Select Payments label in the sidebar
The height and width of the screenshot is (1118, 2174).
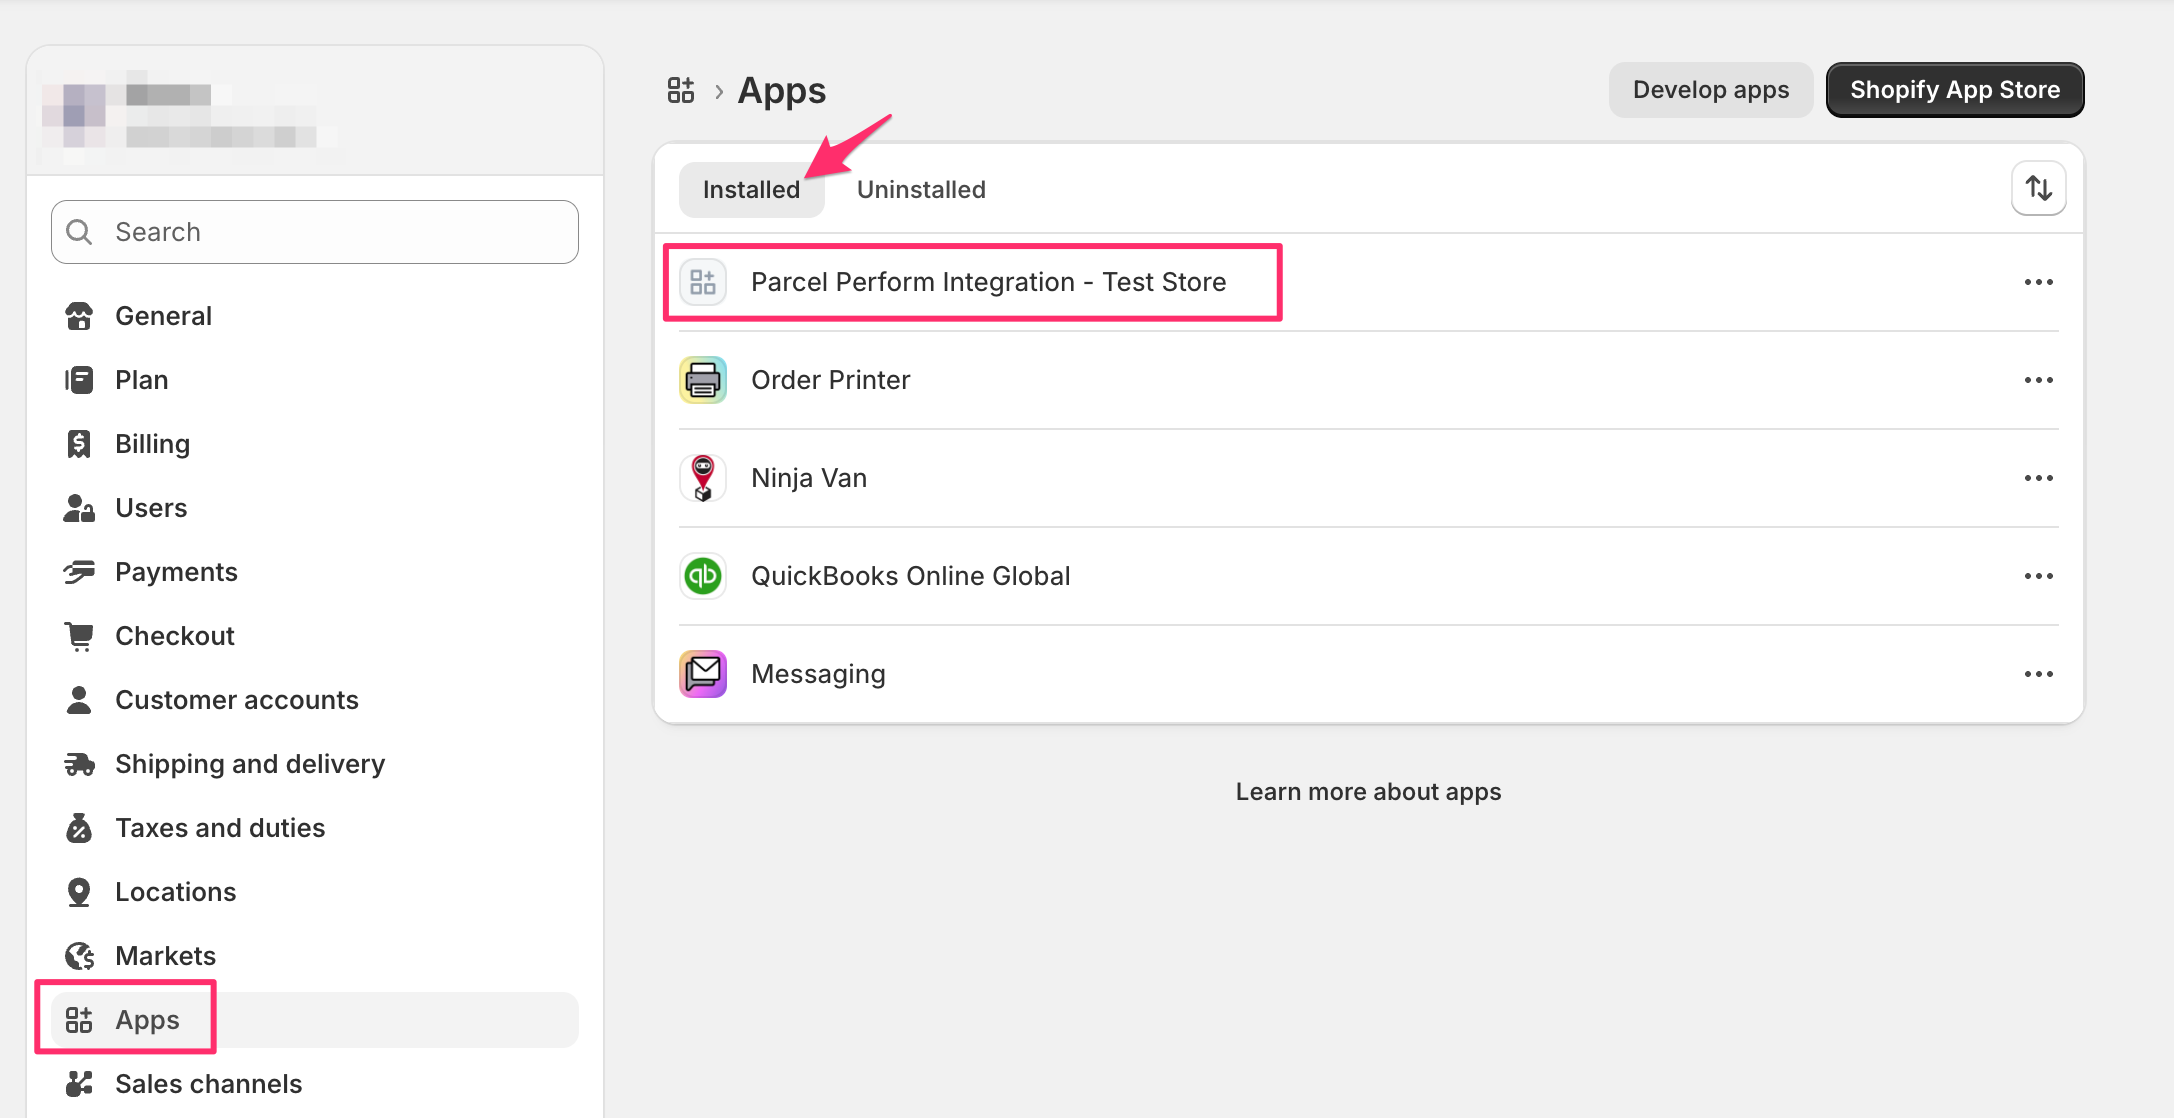(x=176, y=572)
